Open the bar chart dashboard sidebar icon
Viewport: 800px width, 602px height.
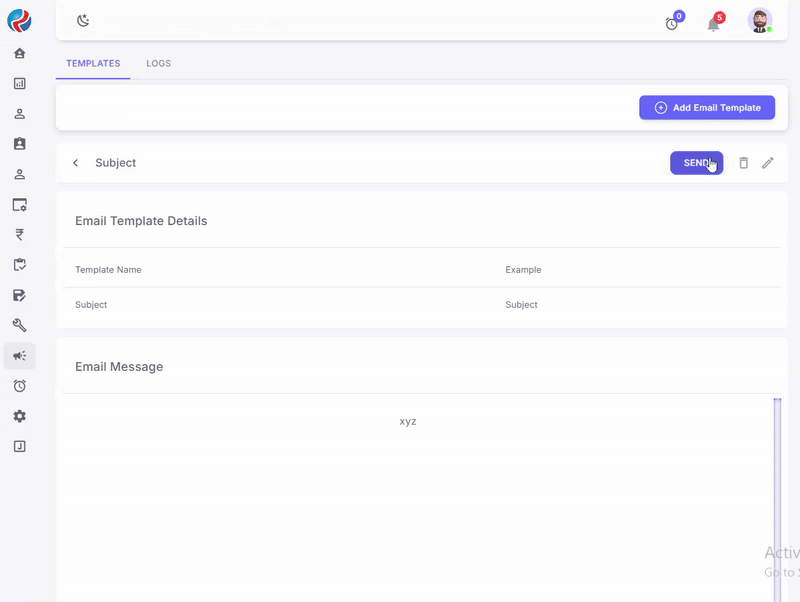coord(19,84)
